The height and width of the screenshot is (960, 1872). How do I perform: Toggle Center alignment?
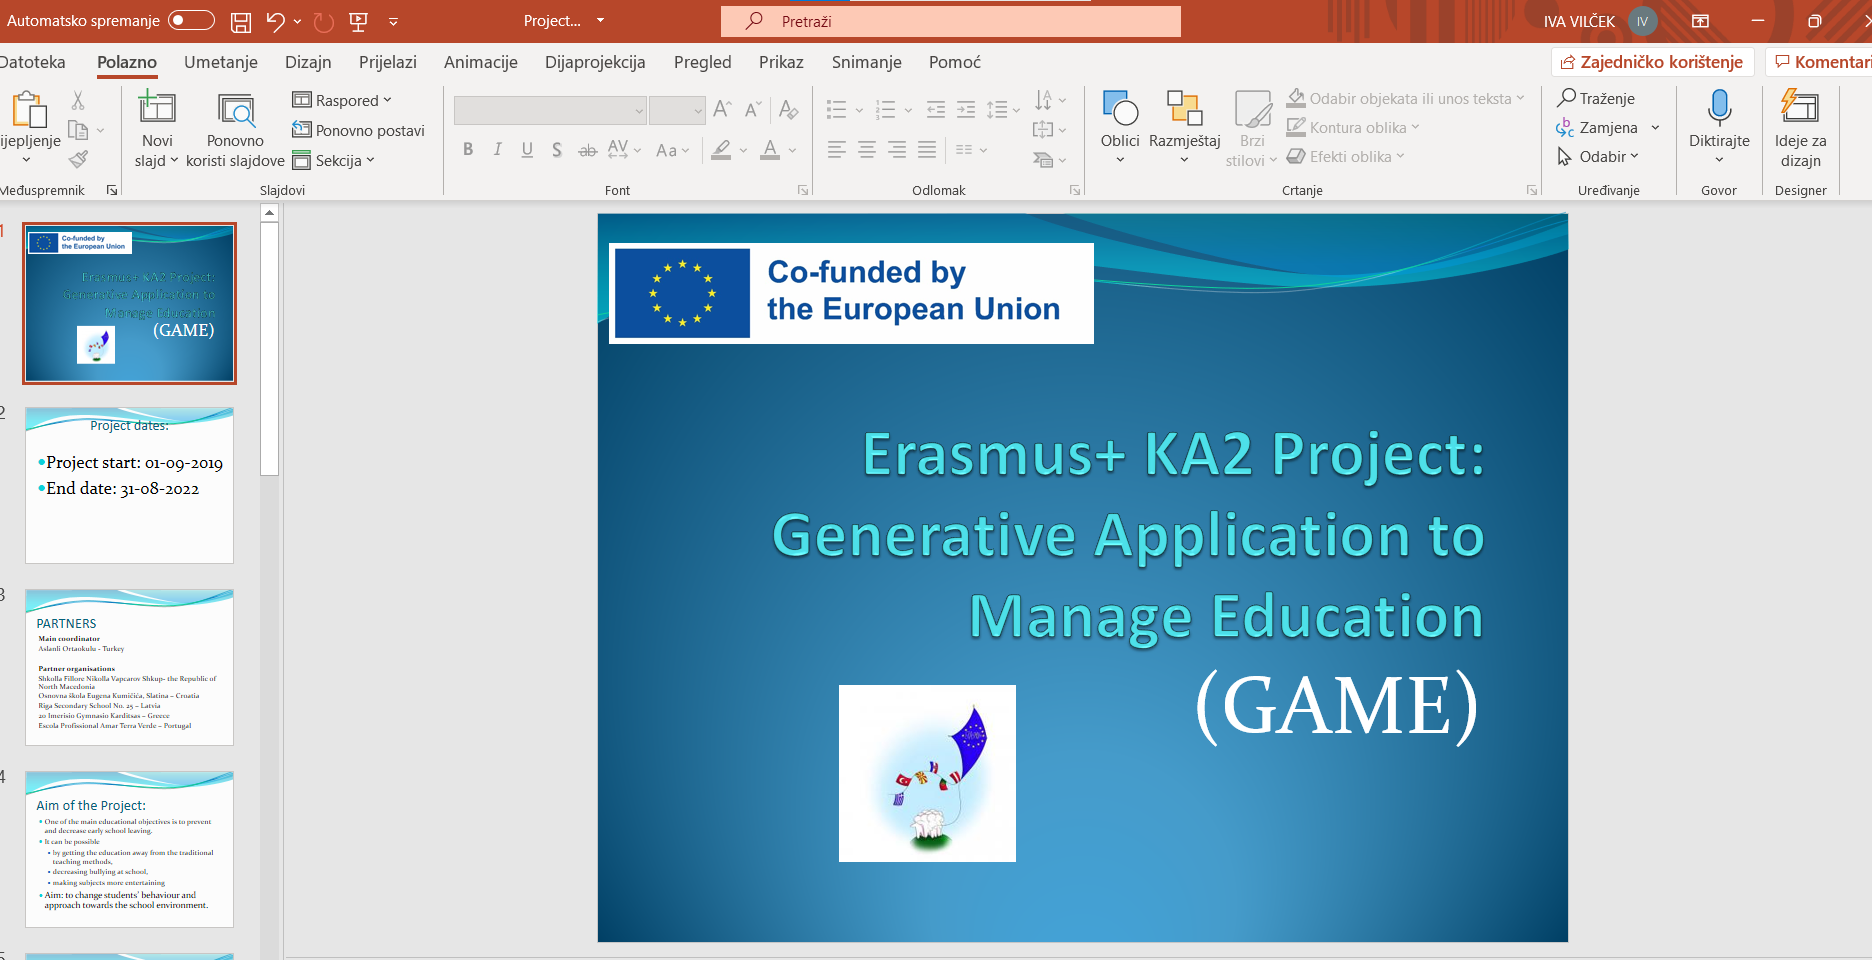click(x=867, y=150)
